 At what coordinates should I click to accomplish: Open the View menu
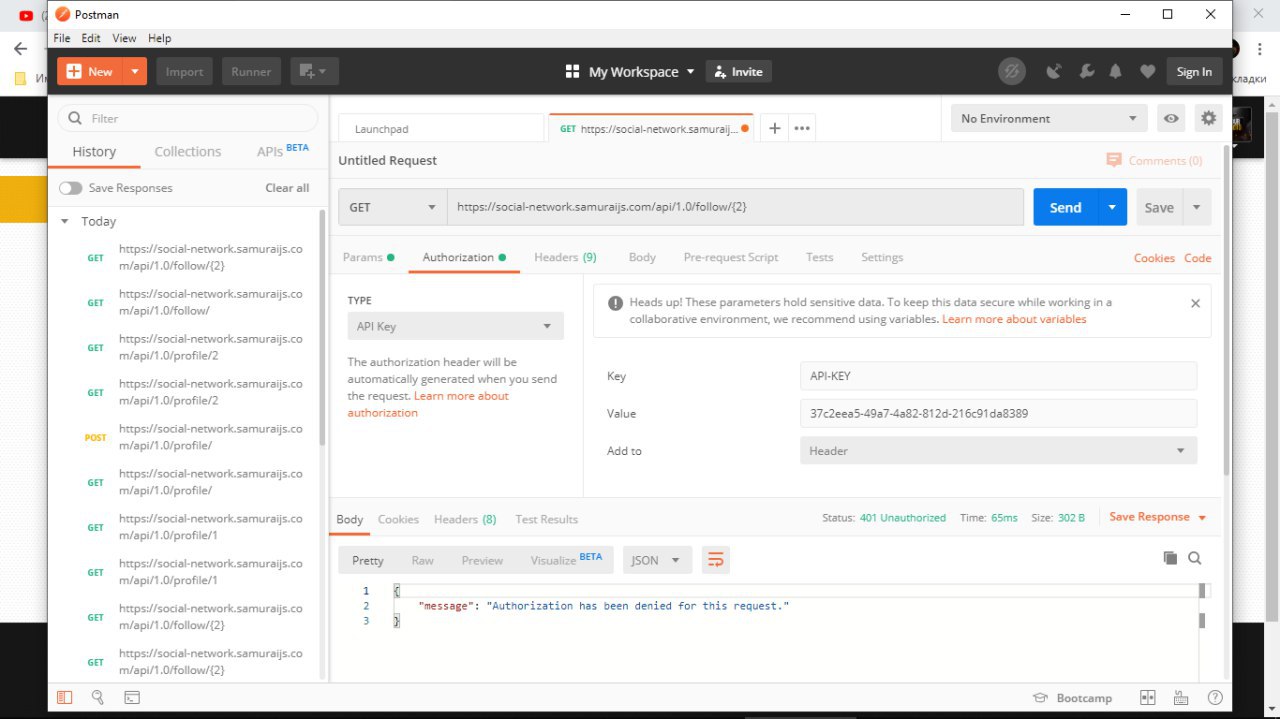124,38
